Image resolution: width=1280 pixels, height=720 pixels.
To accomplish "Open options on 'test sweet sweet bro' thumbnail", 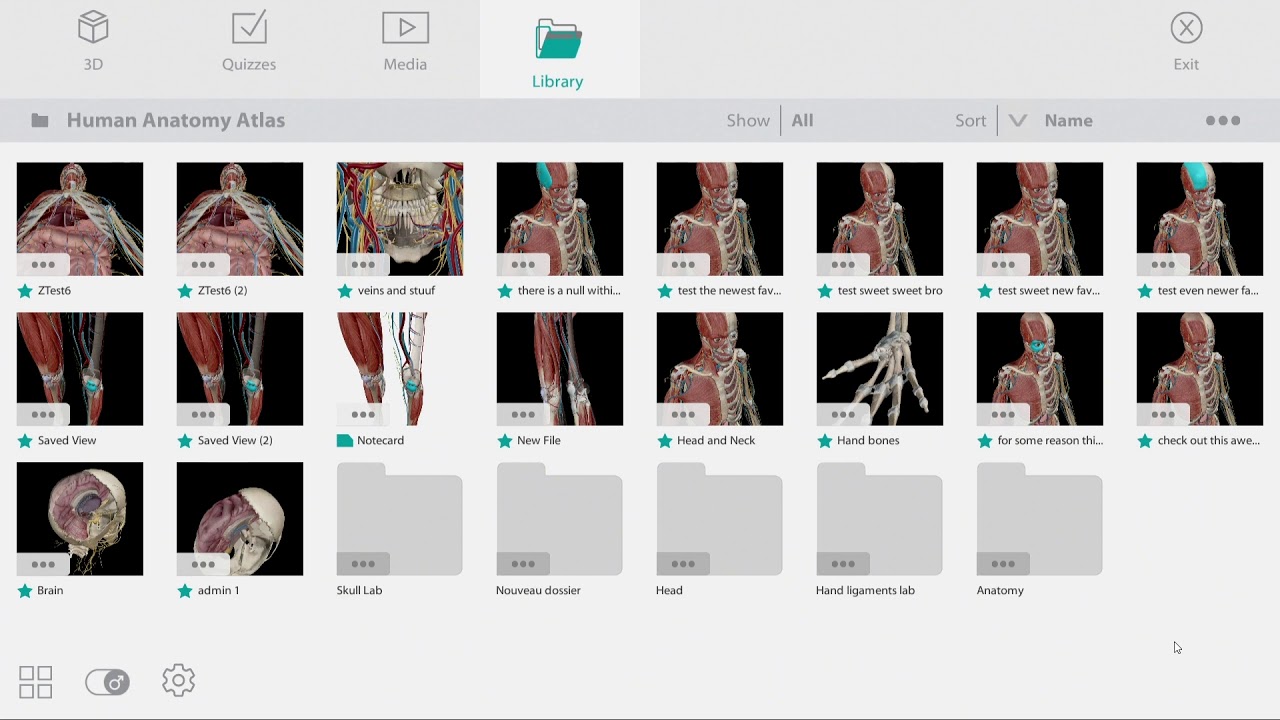I will [843, 265].
